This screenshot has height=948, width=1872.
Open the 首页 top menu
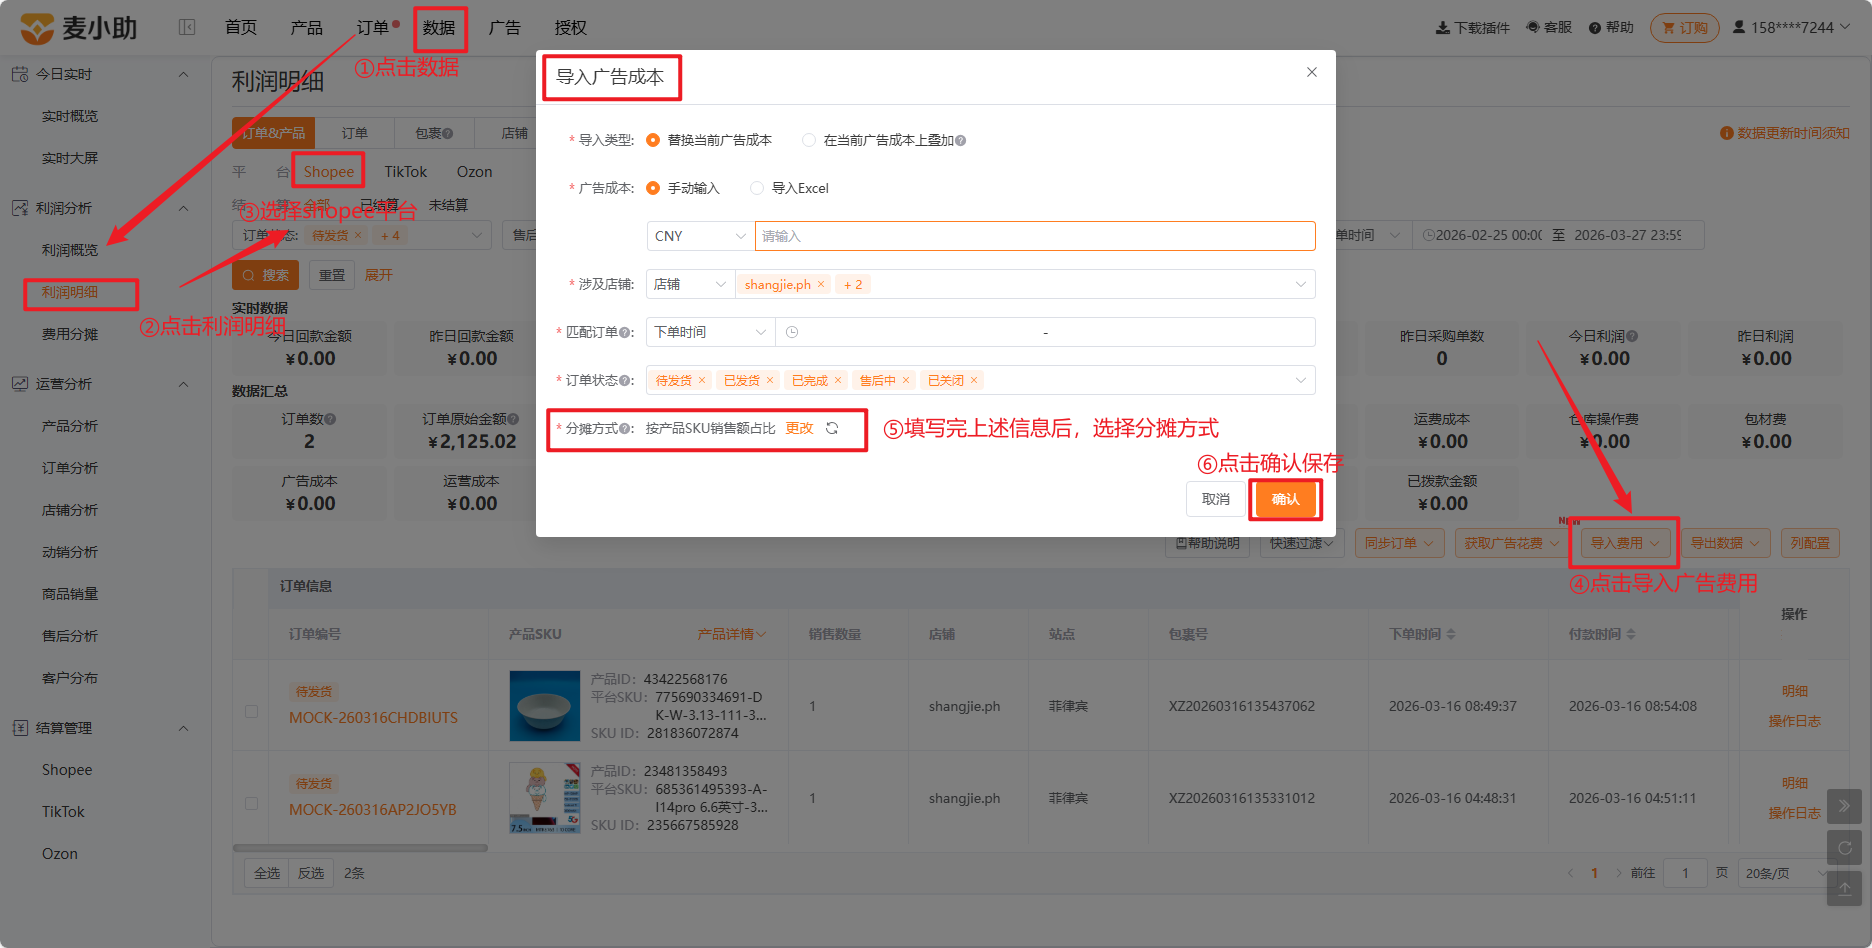pos(241,27)
